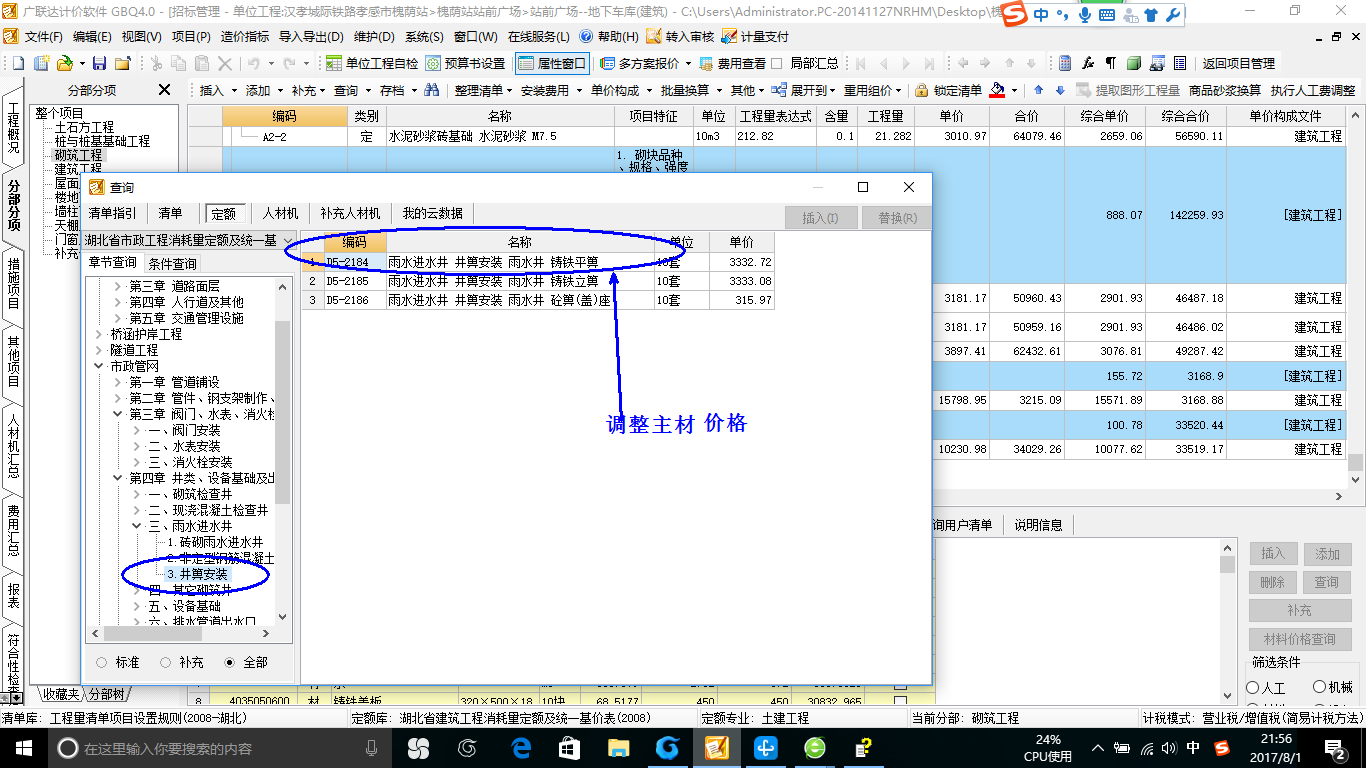Open 单位工程自检 self-check tool

(x=374, y=63)
